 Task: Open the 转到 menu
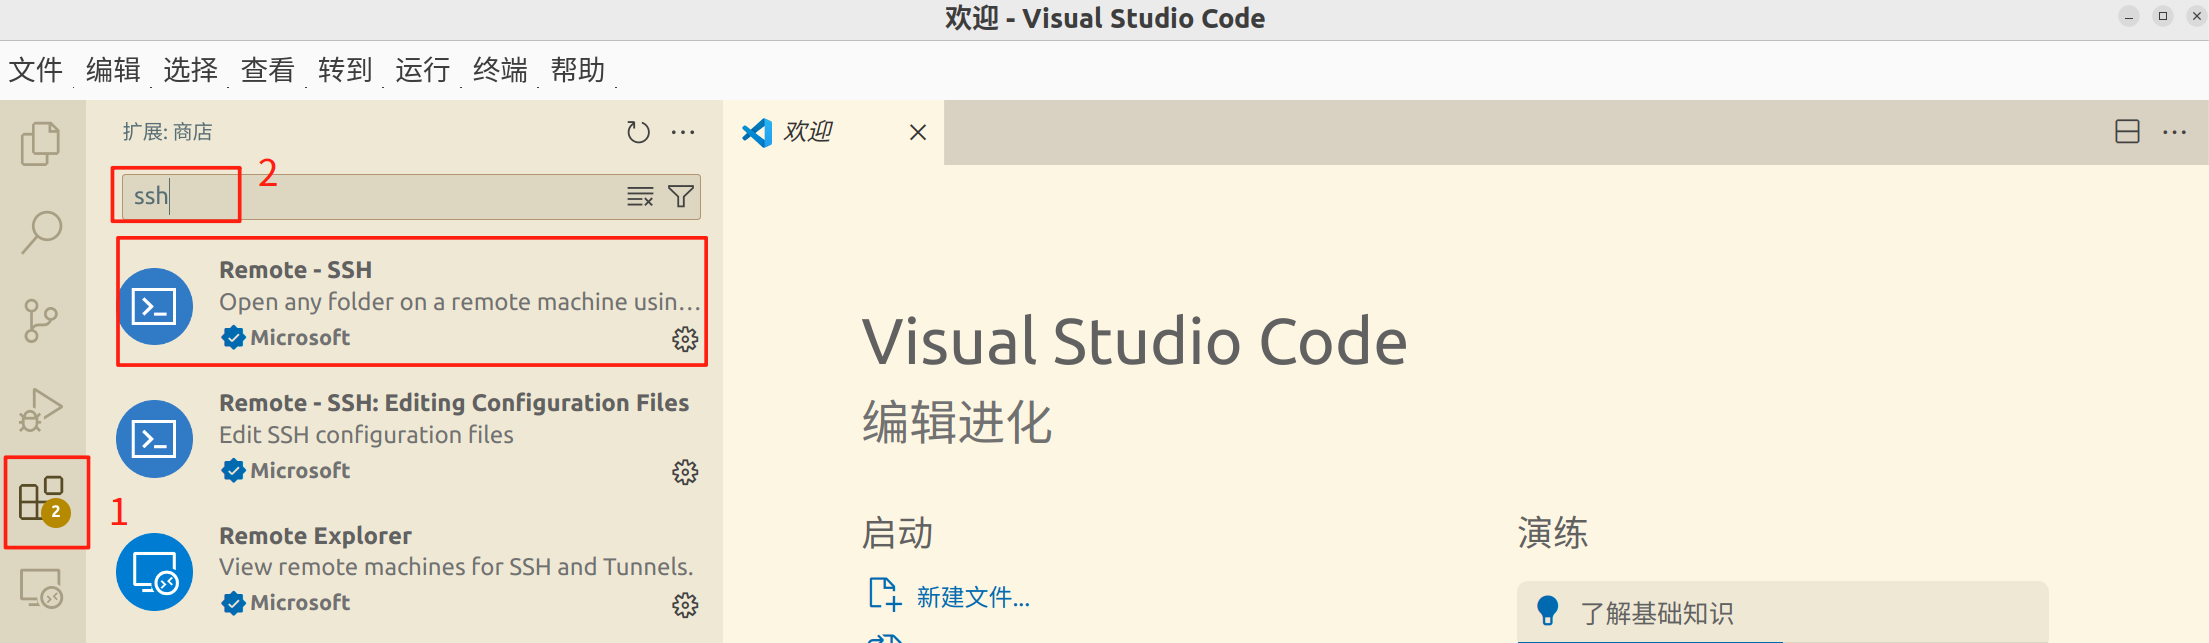(345, 70)
